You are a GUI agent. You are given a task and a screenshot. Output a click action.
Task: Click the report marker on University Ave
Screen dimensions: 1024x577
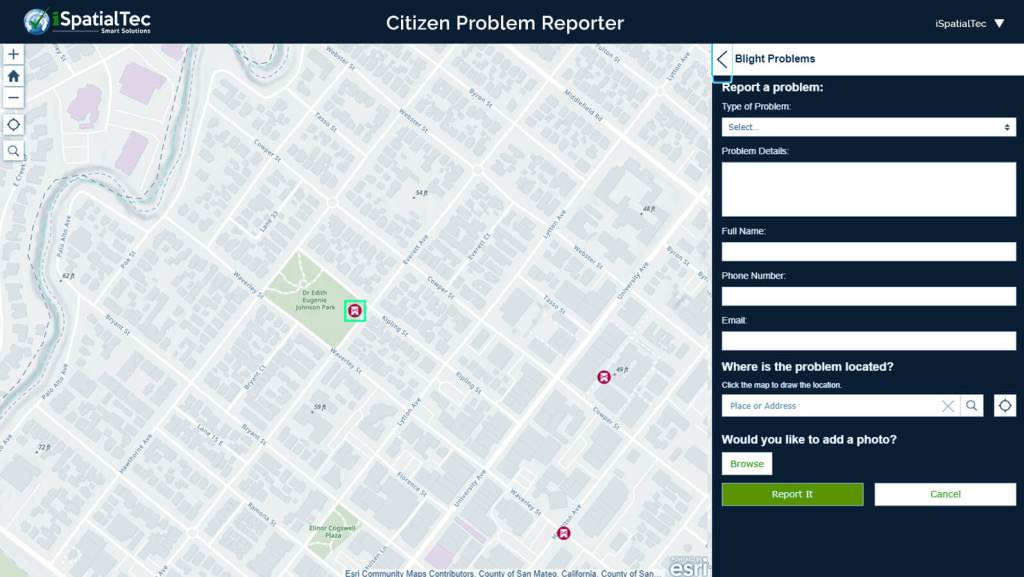click(x=604, y=377)
